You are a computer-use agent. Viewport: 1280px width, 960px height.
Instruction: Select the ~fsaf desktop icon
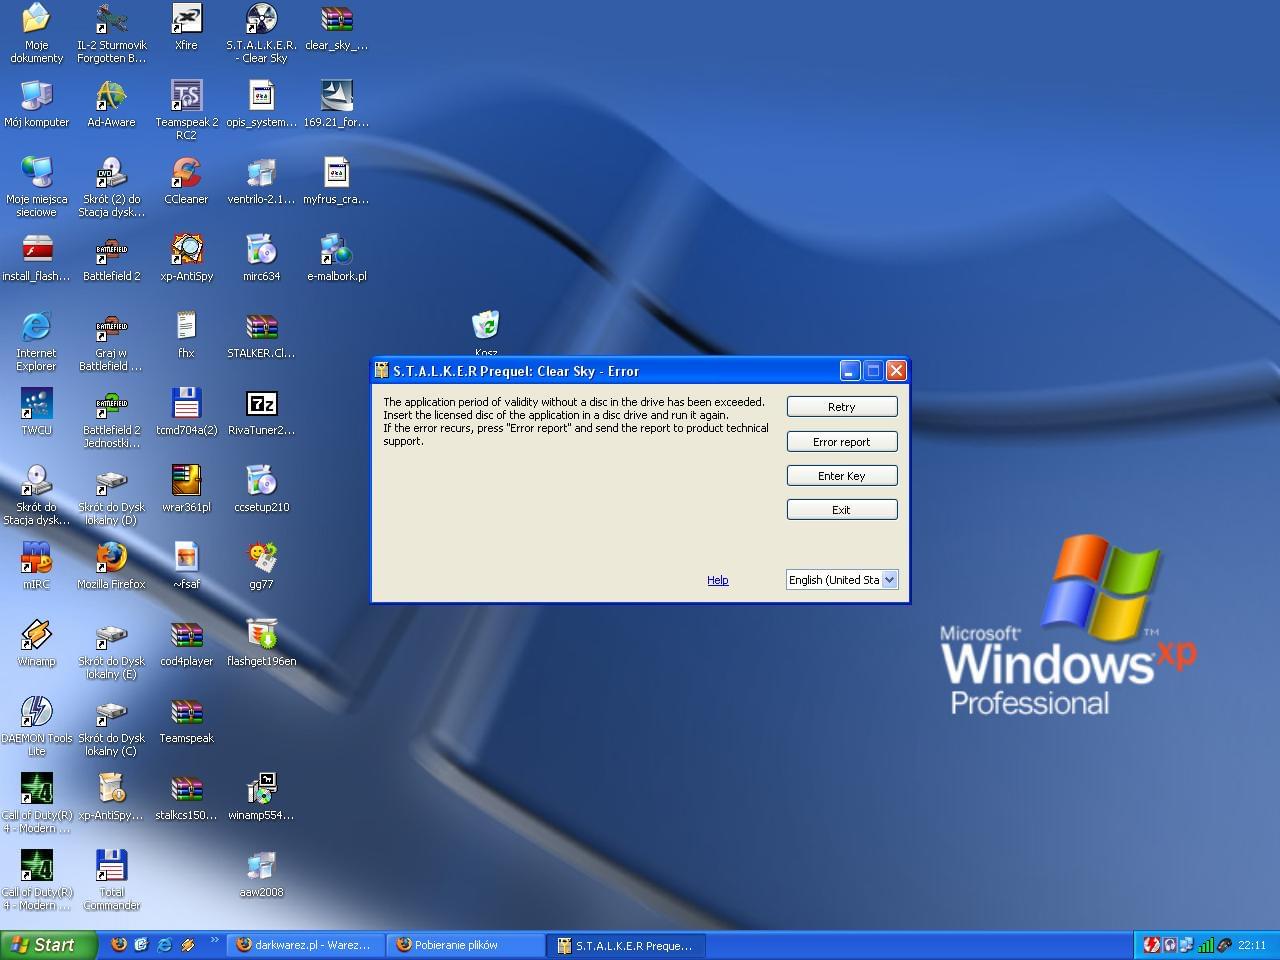point(186,566)
